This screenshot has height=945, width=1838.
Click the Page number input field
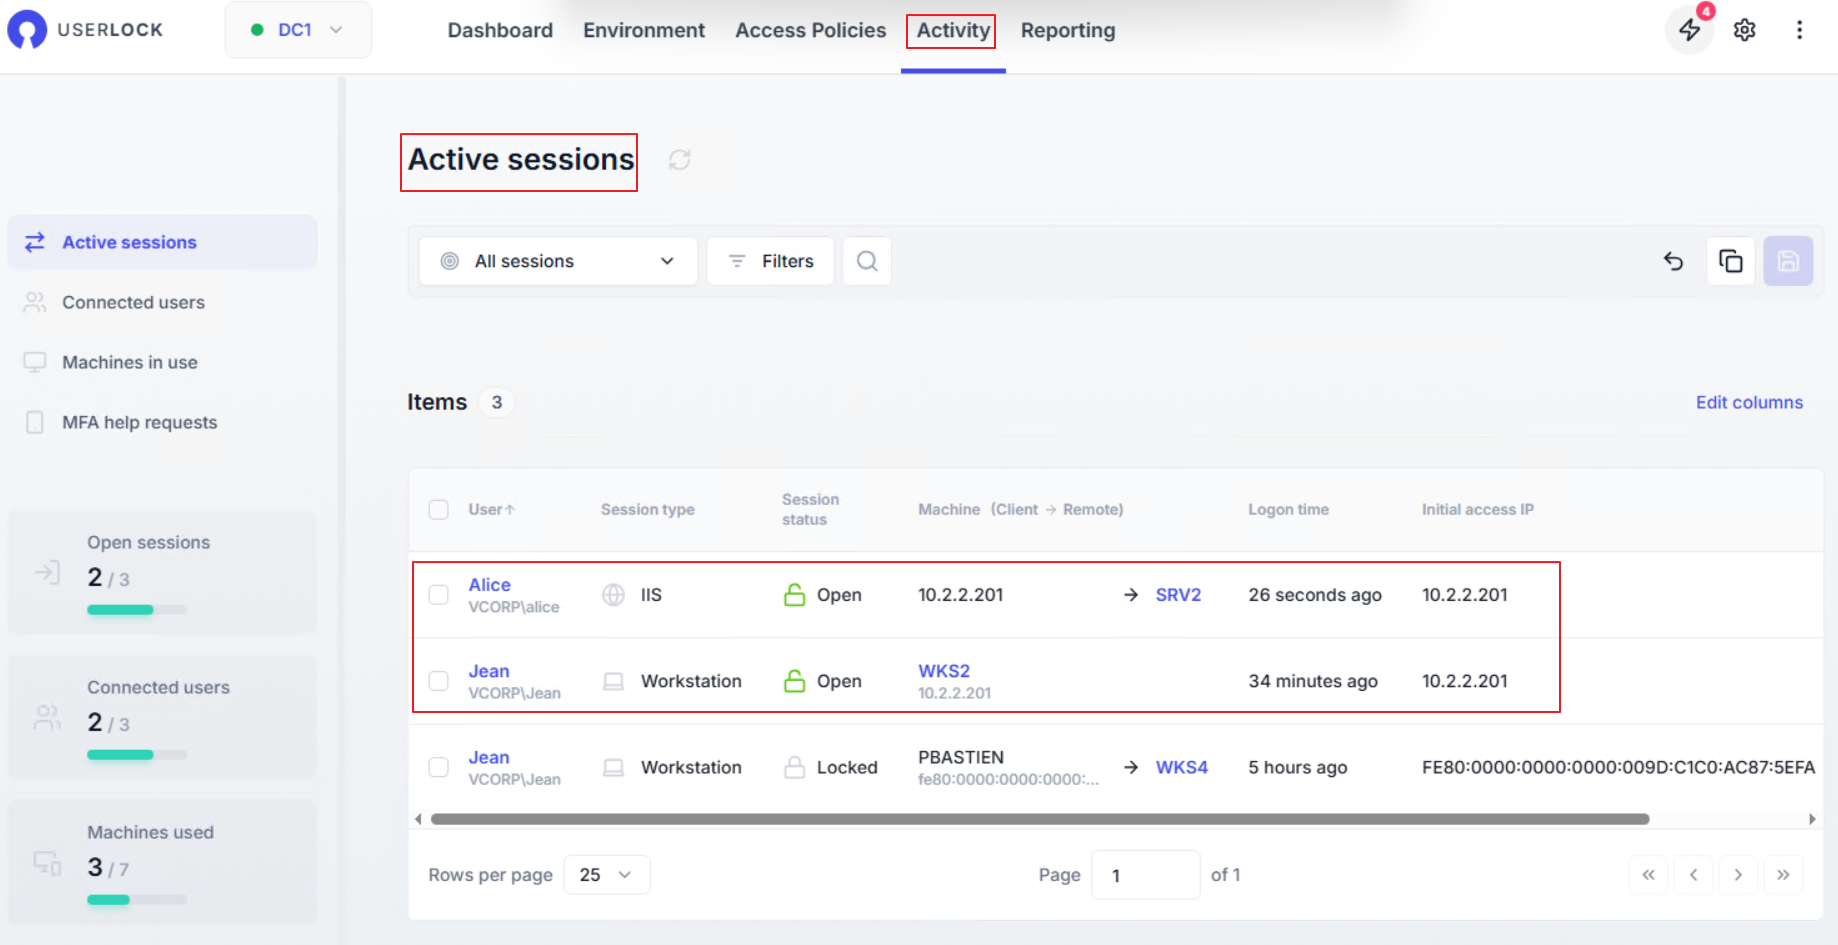click(1145, 875)
